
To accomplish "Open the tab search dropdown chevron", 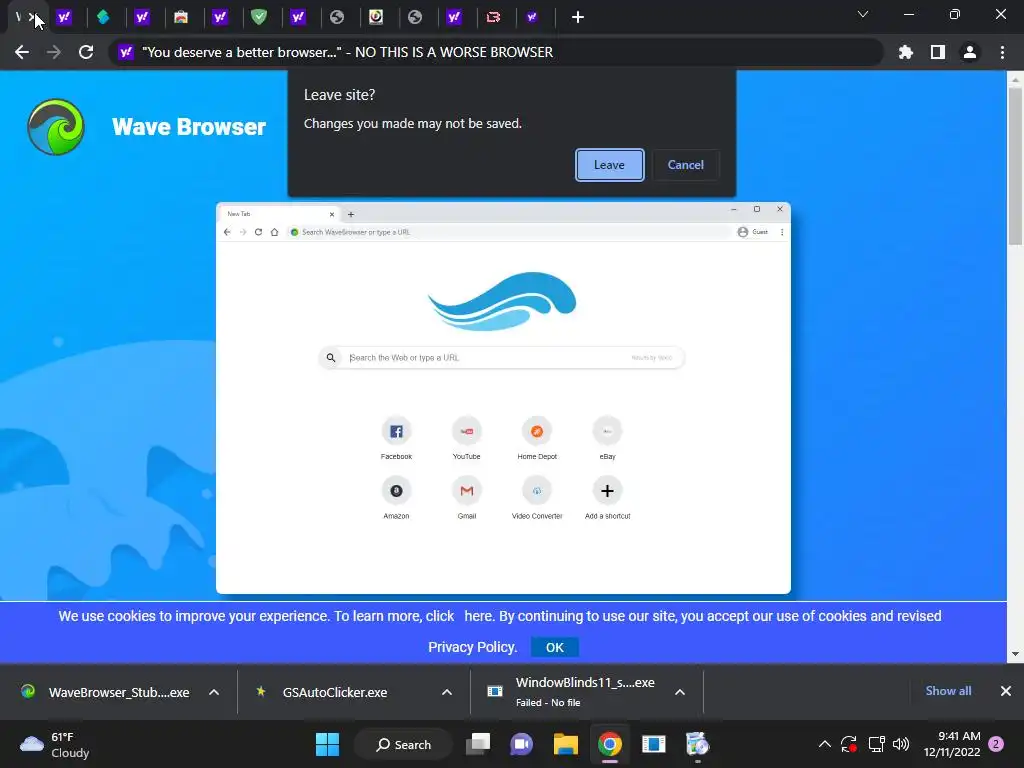I will tap(863, 14).
